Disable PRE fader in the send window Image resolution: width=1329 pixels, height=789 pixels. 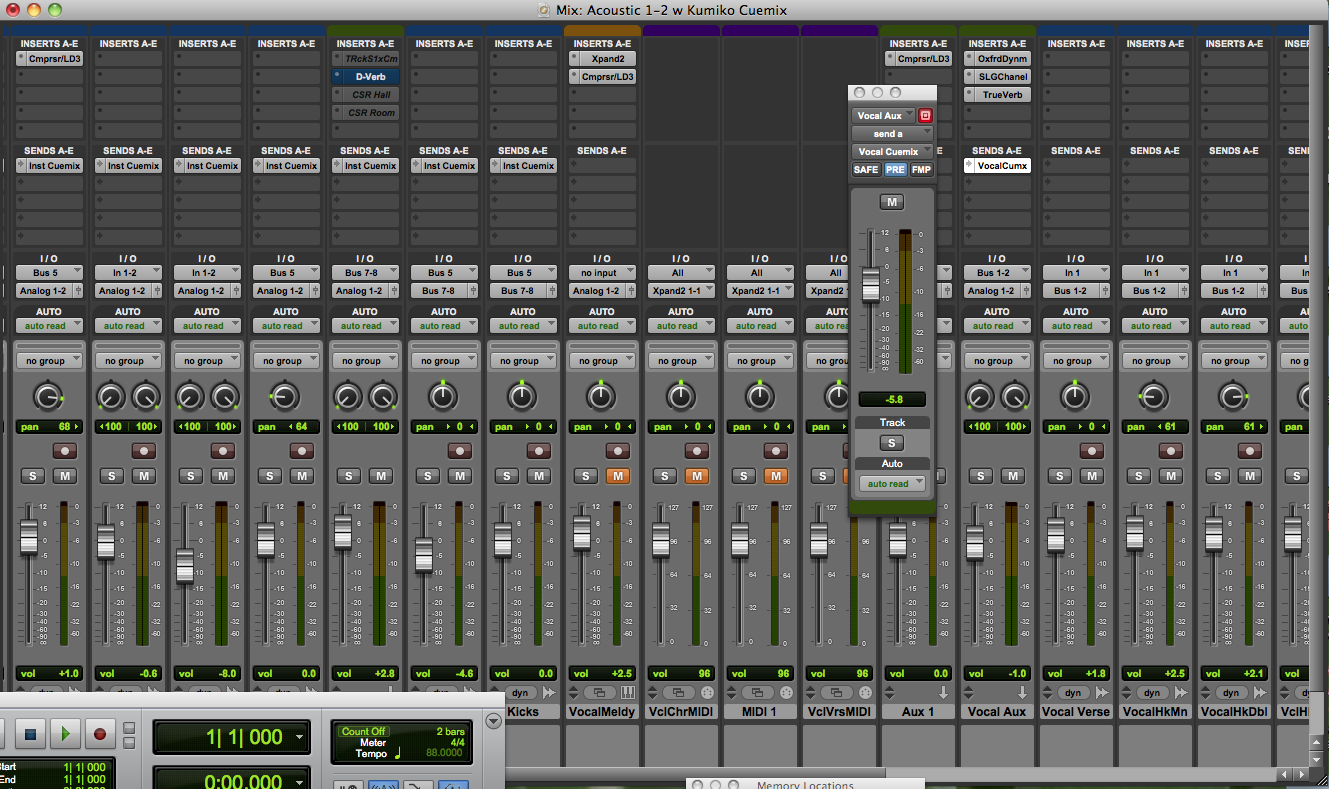point(895,170)
